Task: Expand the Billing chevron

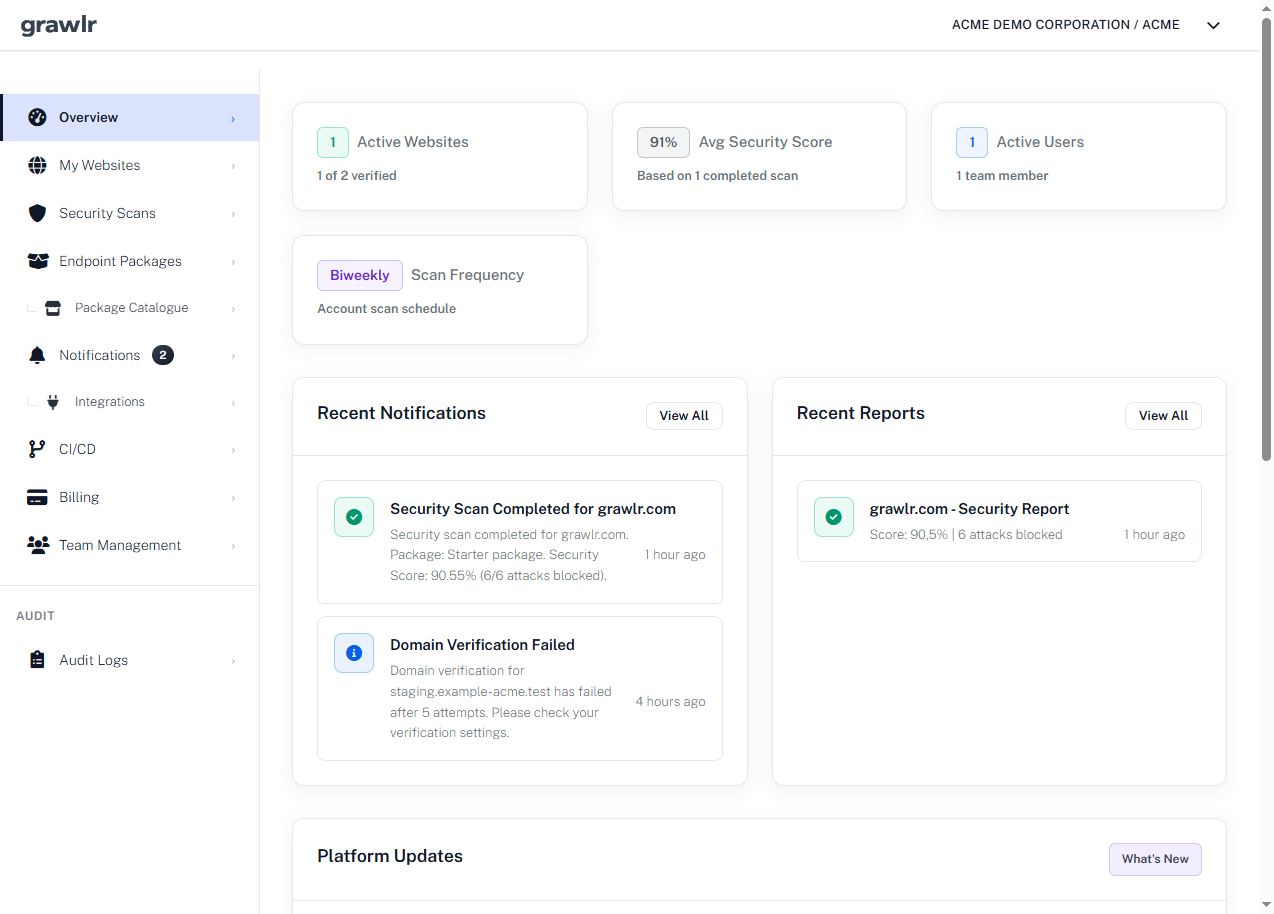Action: click(233, 498)
